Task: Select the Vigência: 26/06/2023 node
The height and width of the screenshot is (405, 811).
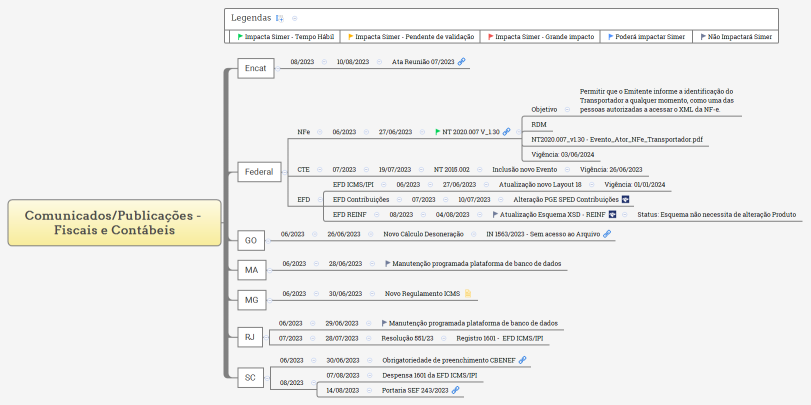Action: coord(611,170)
